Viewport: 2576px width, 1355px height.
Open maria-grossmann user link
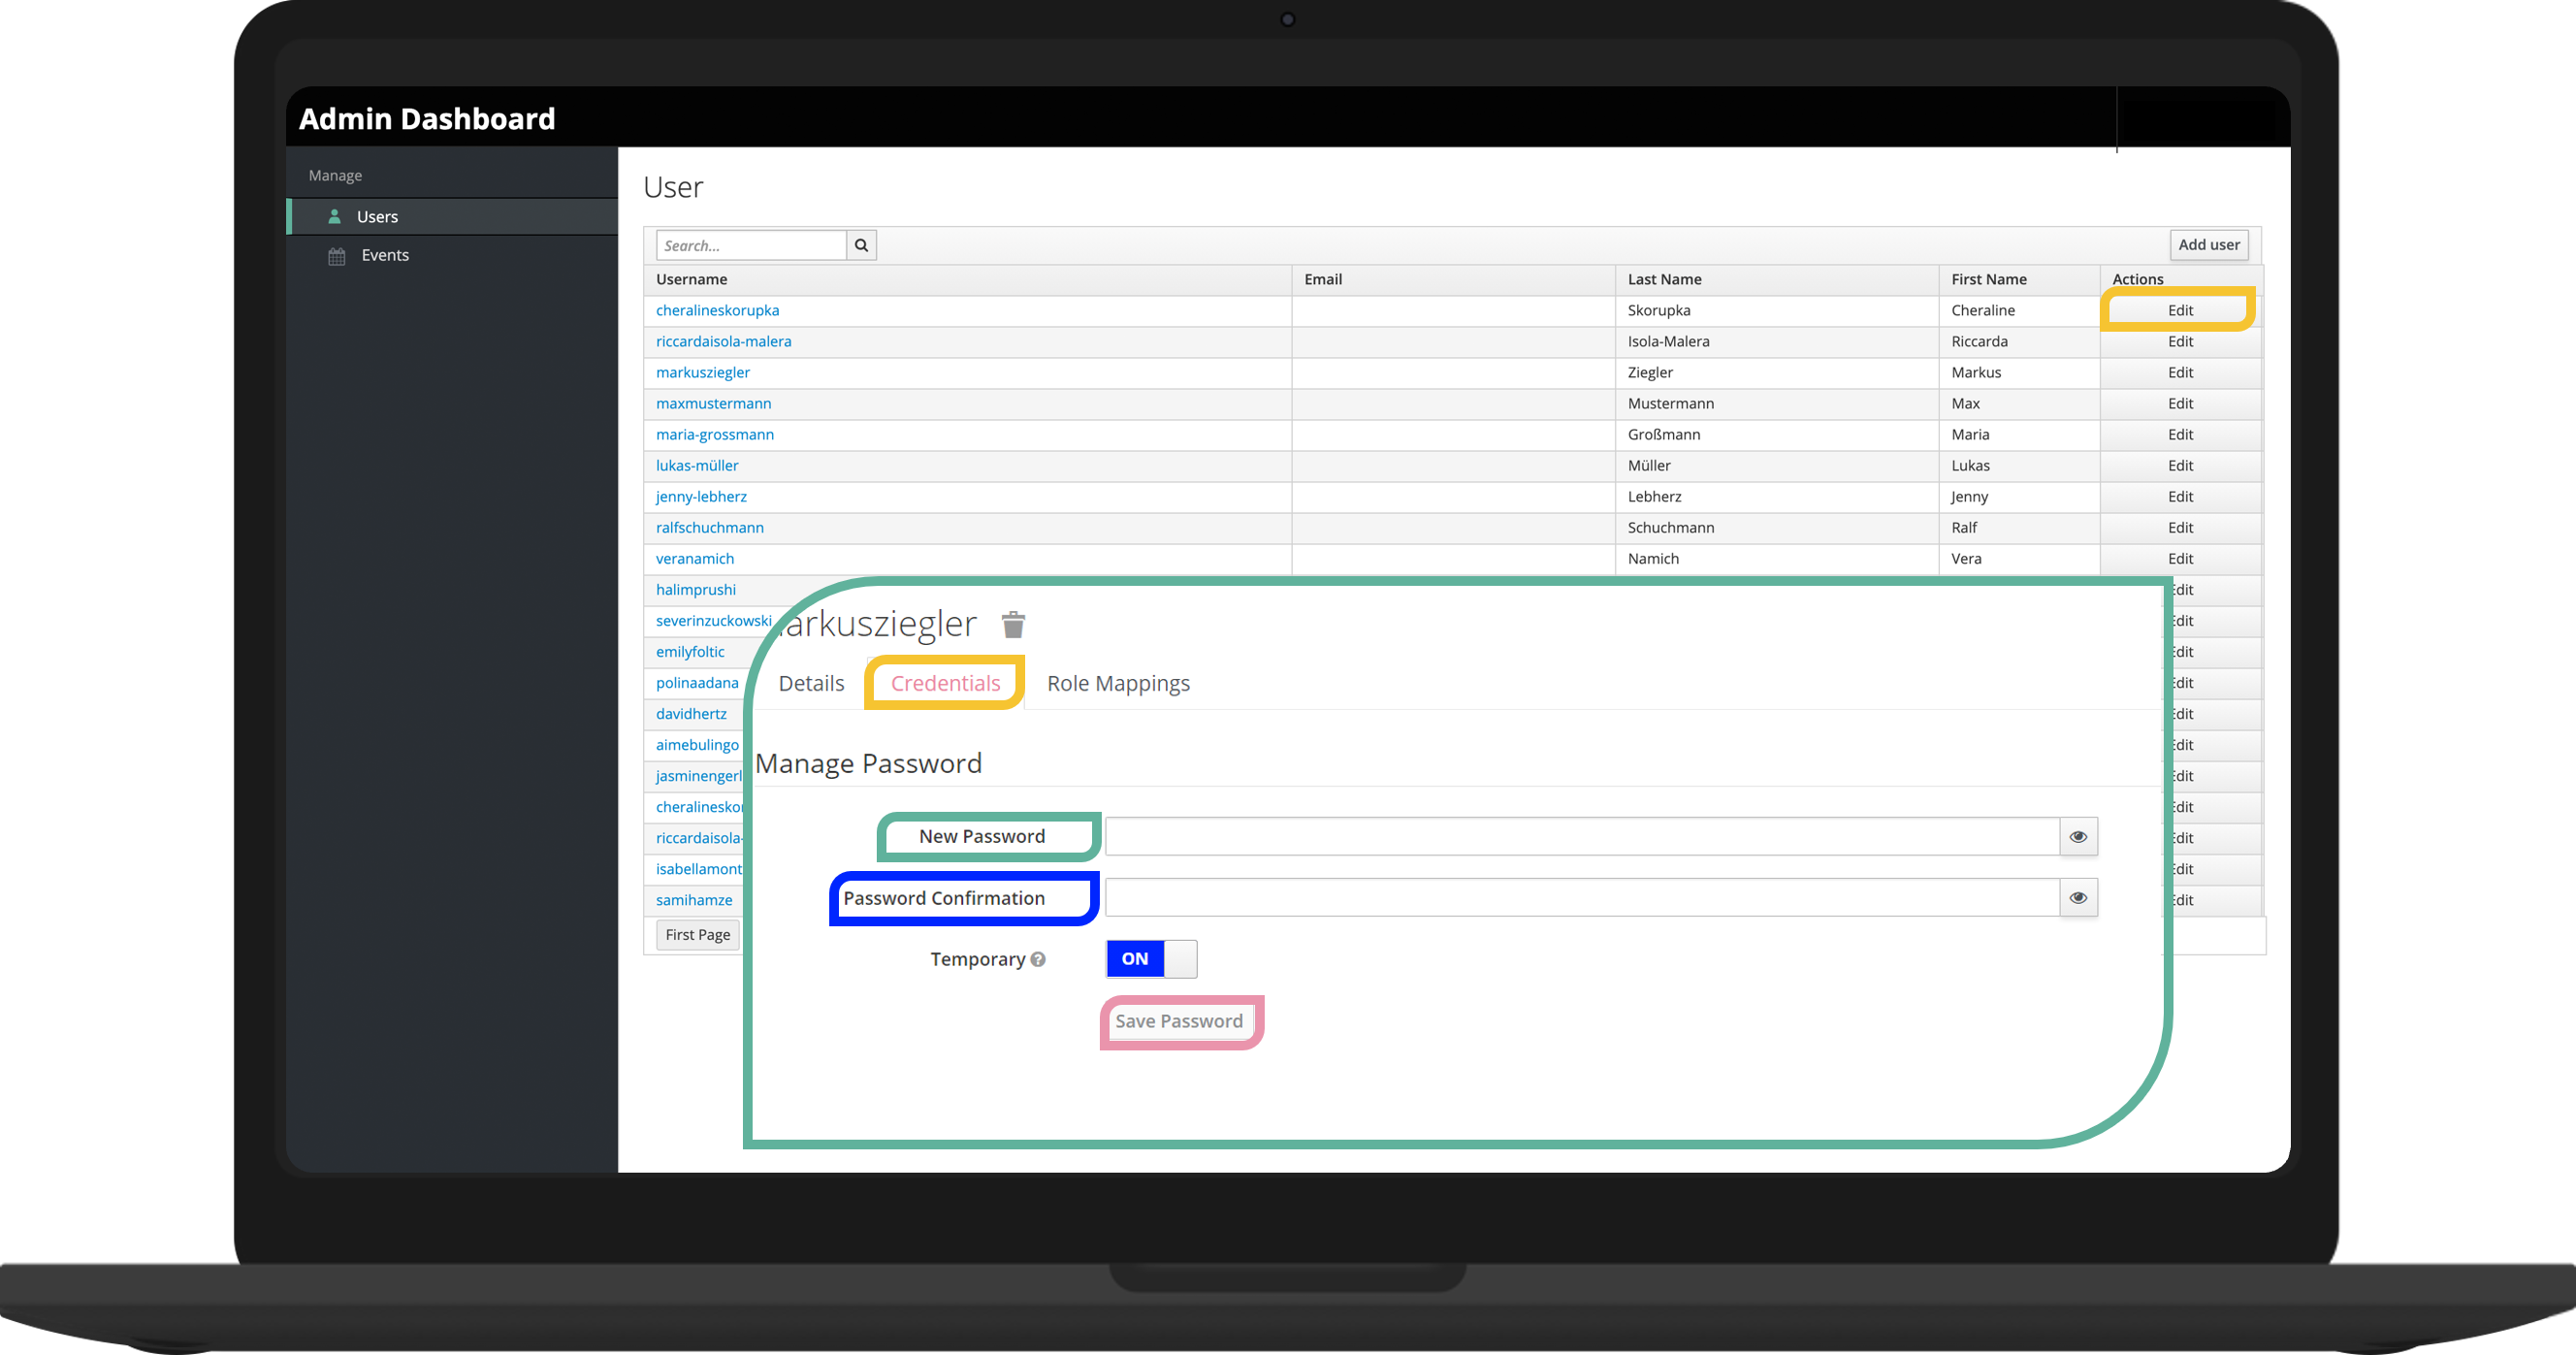(714, 434)
